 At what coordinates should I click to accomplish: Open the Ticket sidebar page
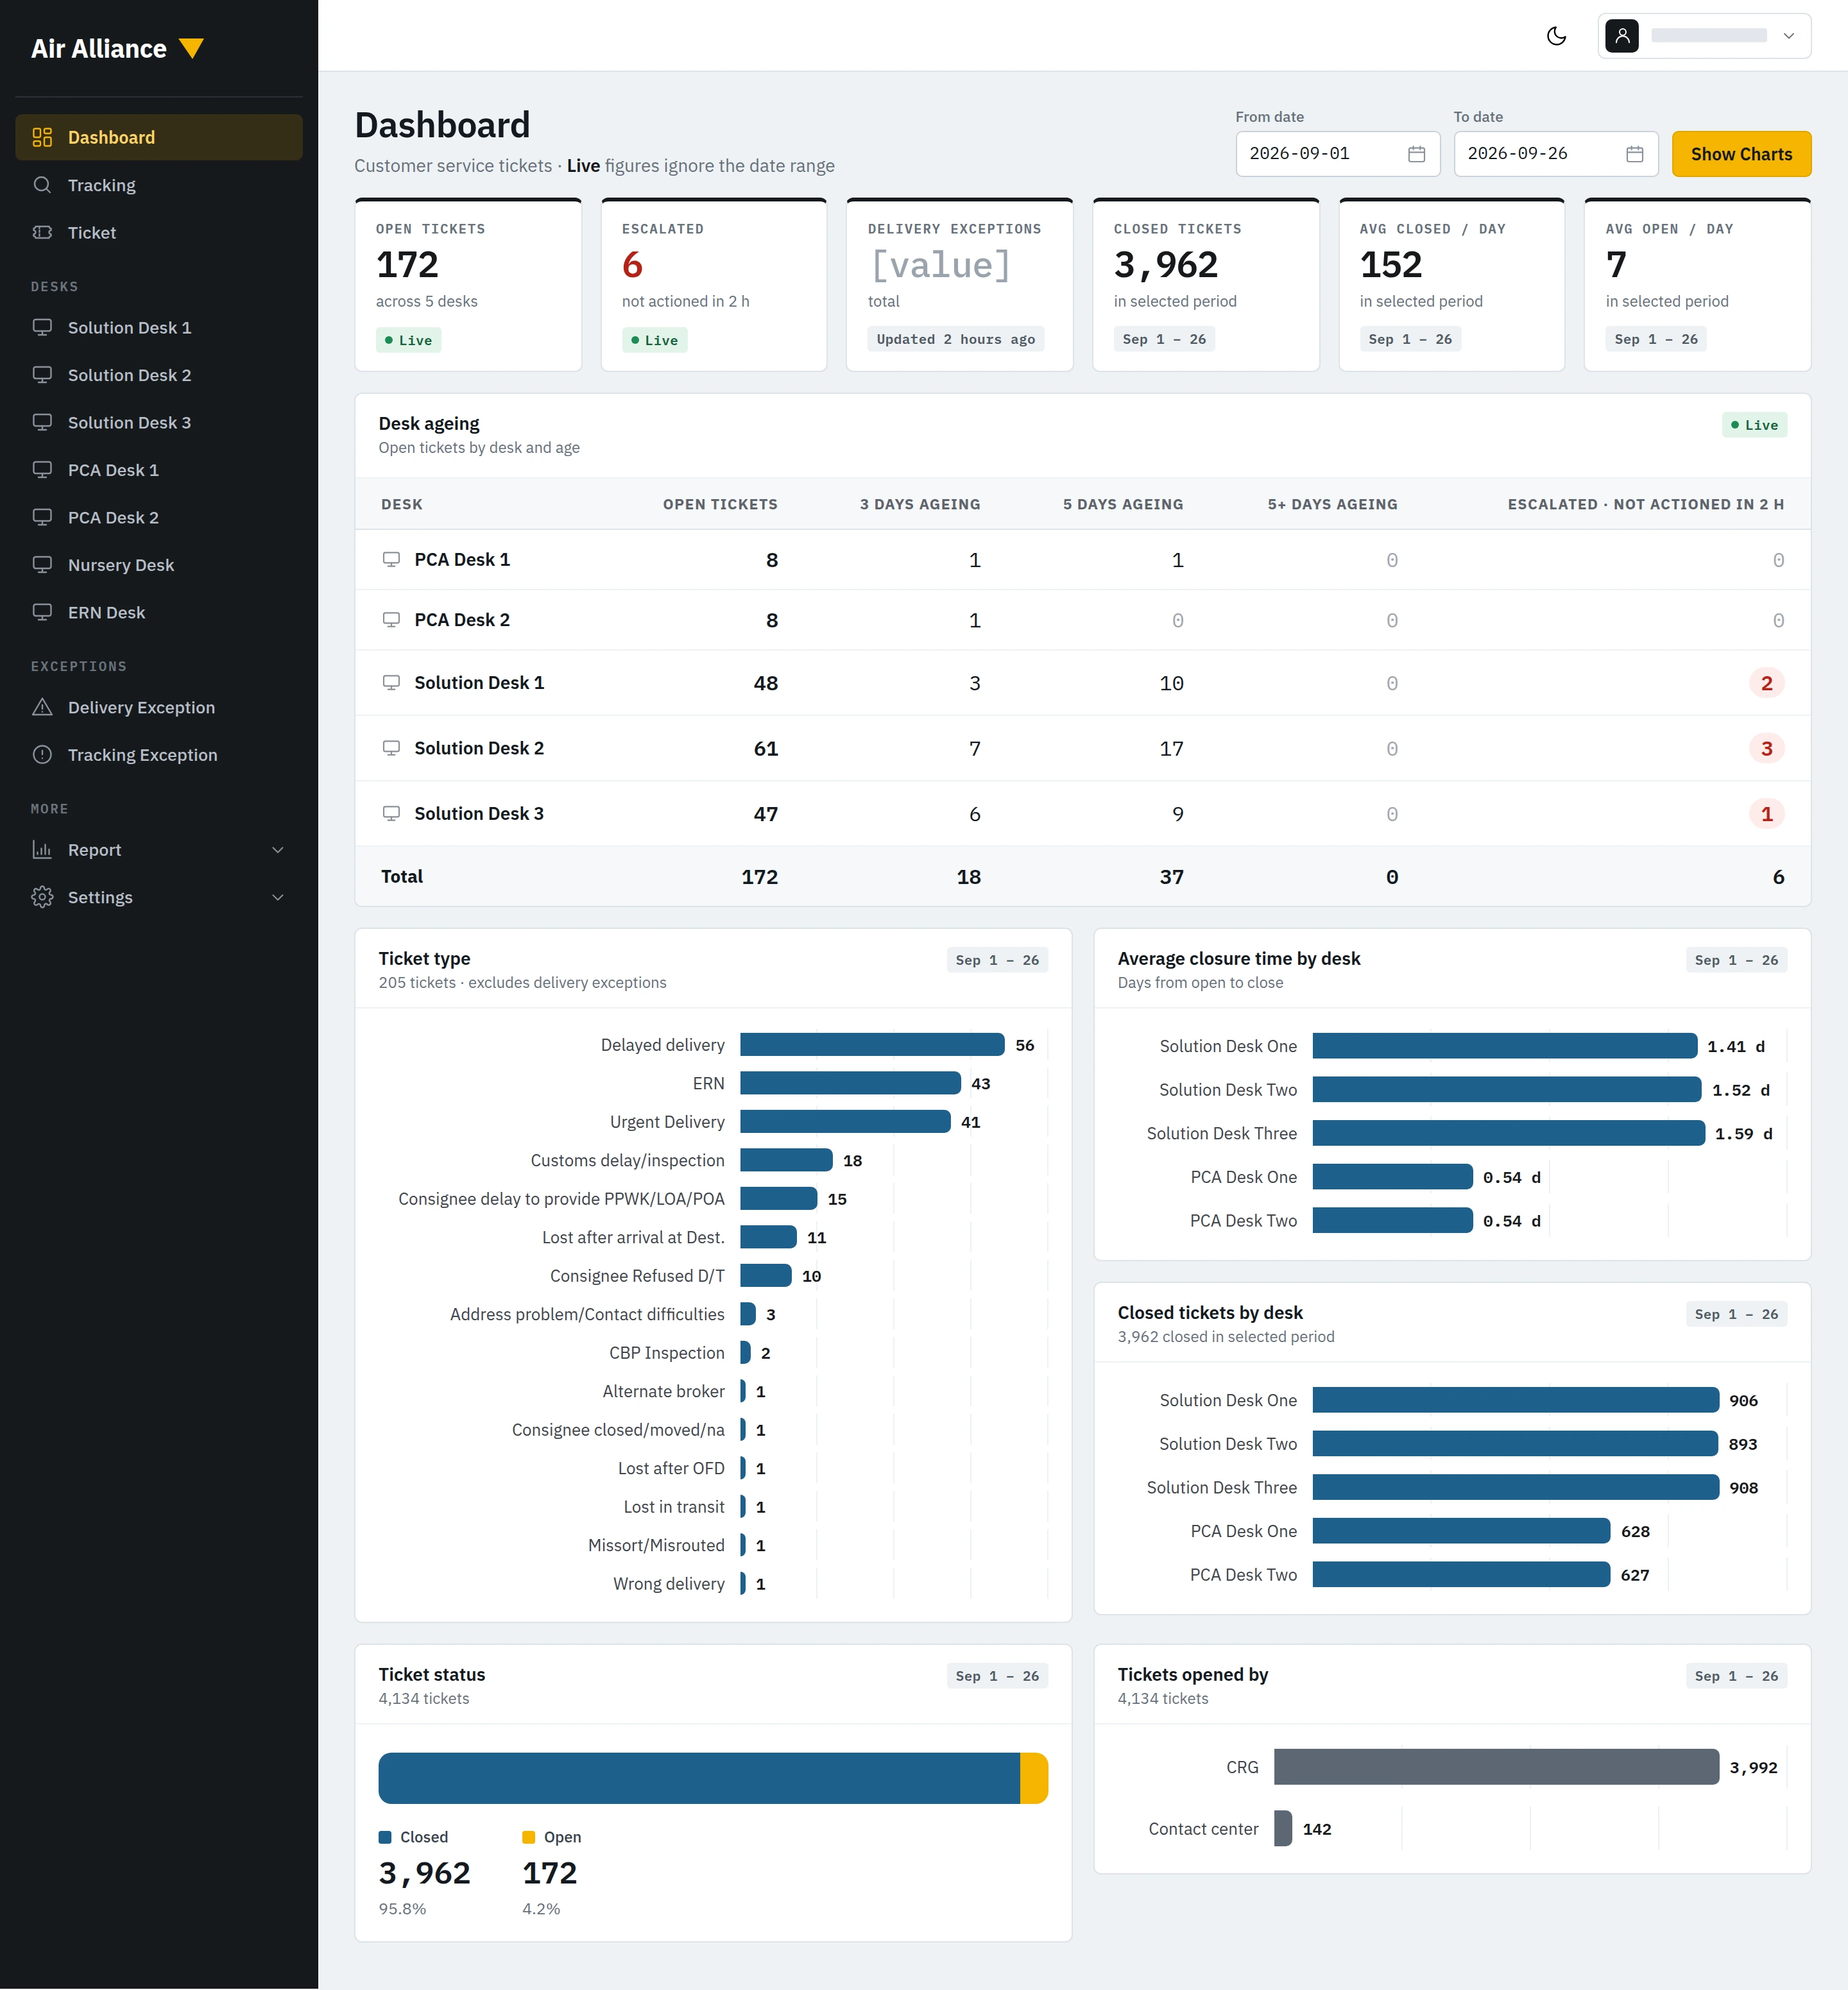tap(159, 232)
